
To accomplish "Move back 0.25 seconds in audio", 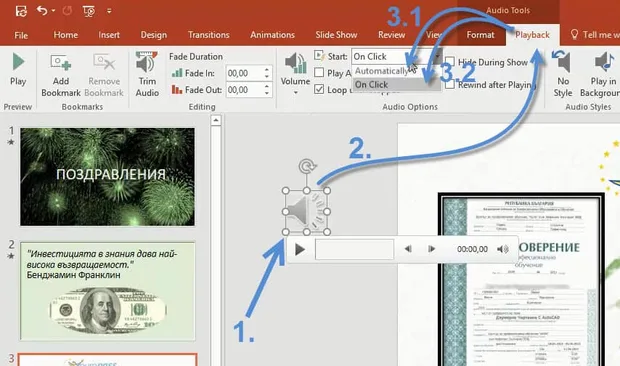I will click(x=408, y=249).
